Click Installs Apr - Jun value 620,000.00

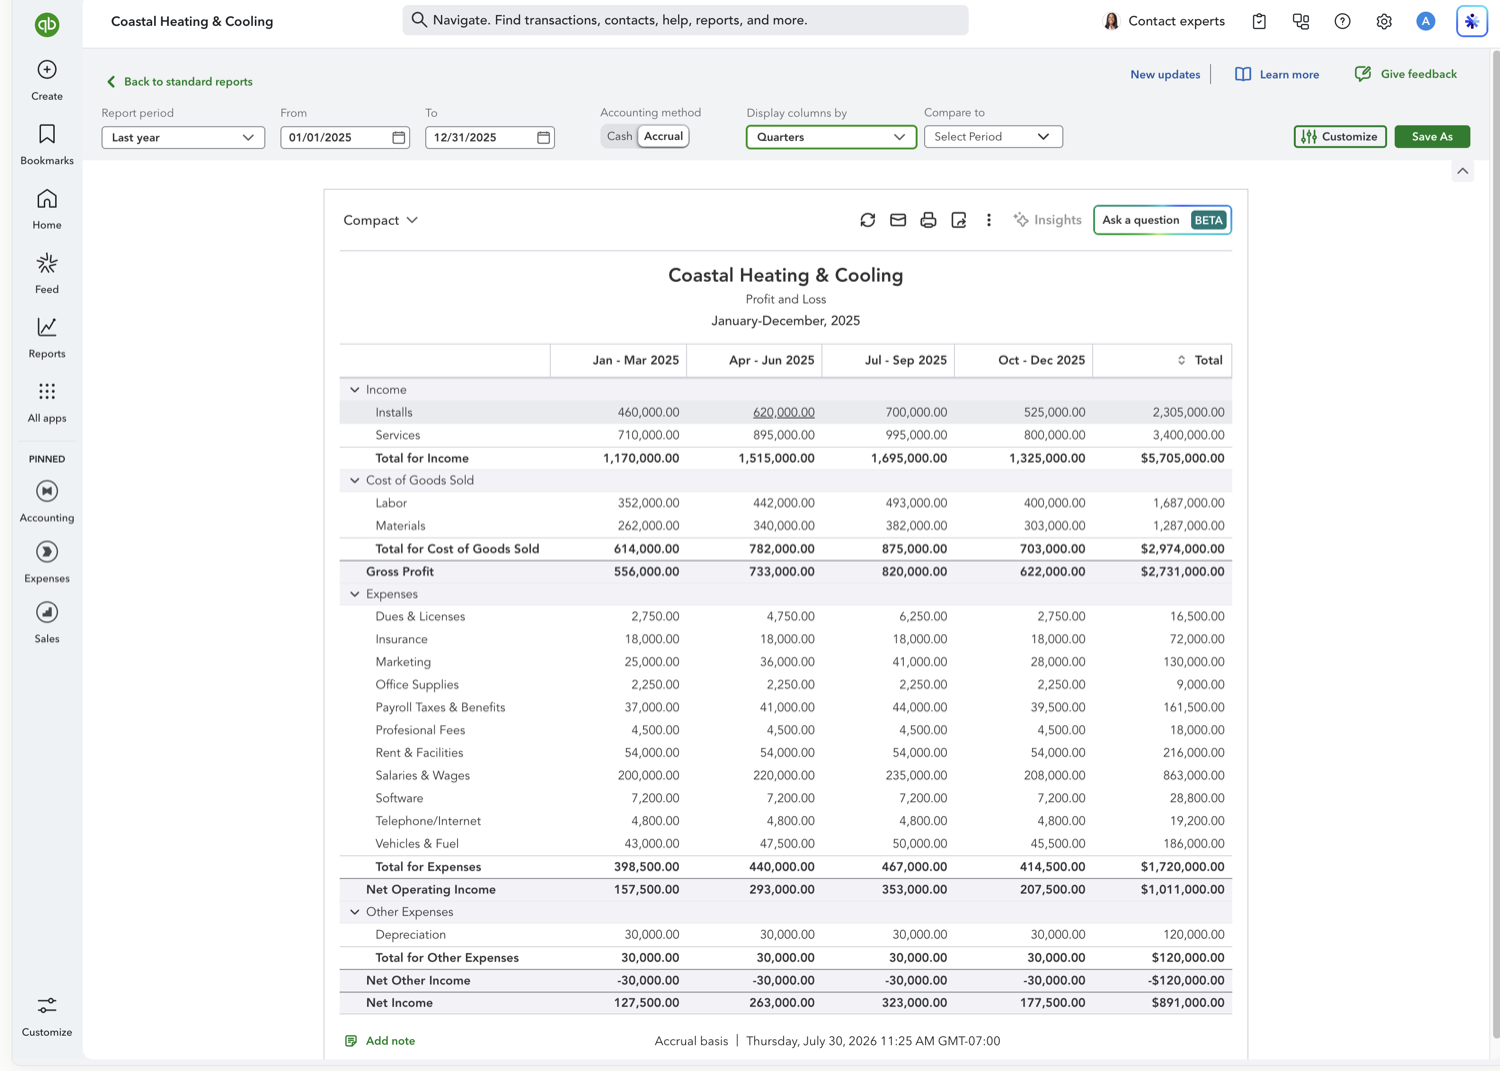pyautogui.click(x=784, y=412)
